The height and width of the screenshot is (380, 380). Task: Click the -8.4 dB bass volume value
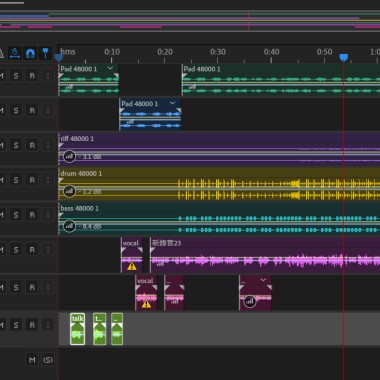tap(89, 227)
